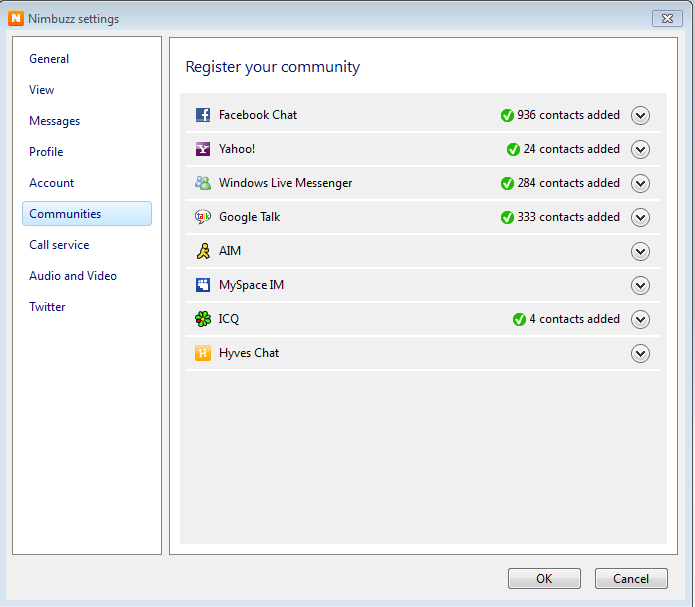This screenshot has height=607, width=695.
Task: Expand the AIM community row
Action: coord(640,251)
